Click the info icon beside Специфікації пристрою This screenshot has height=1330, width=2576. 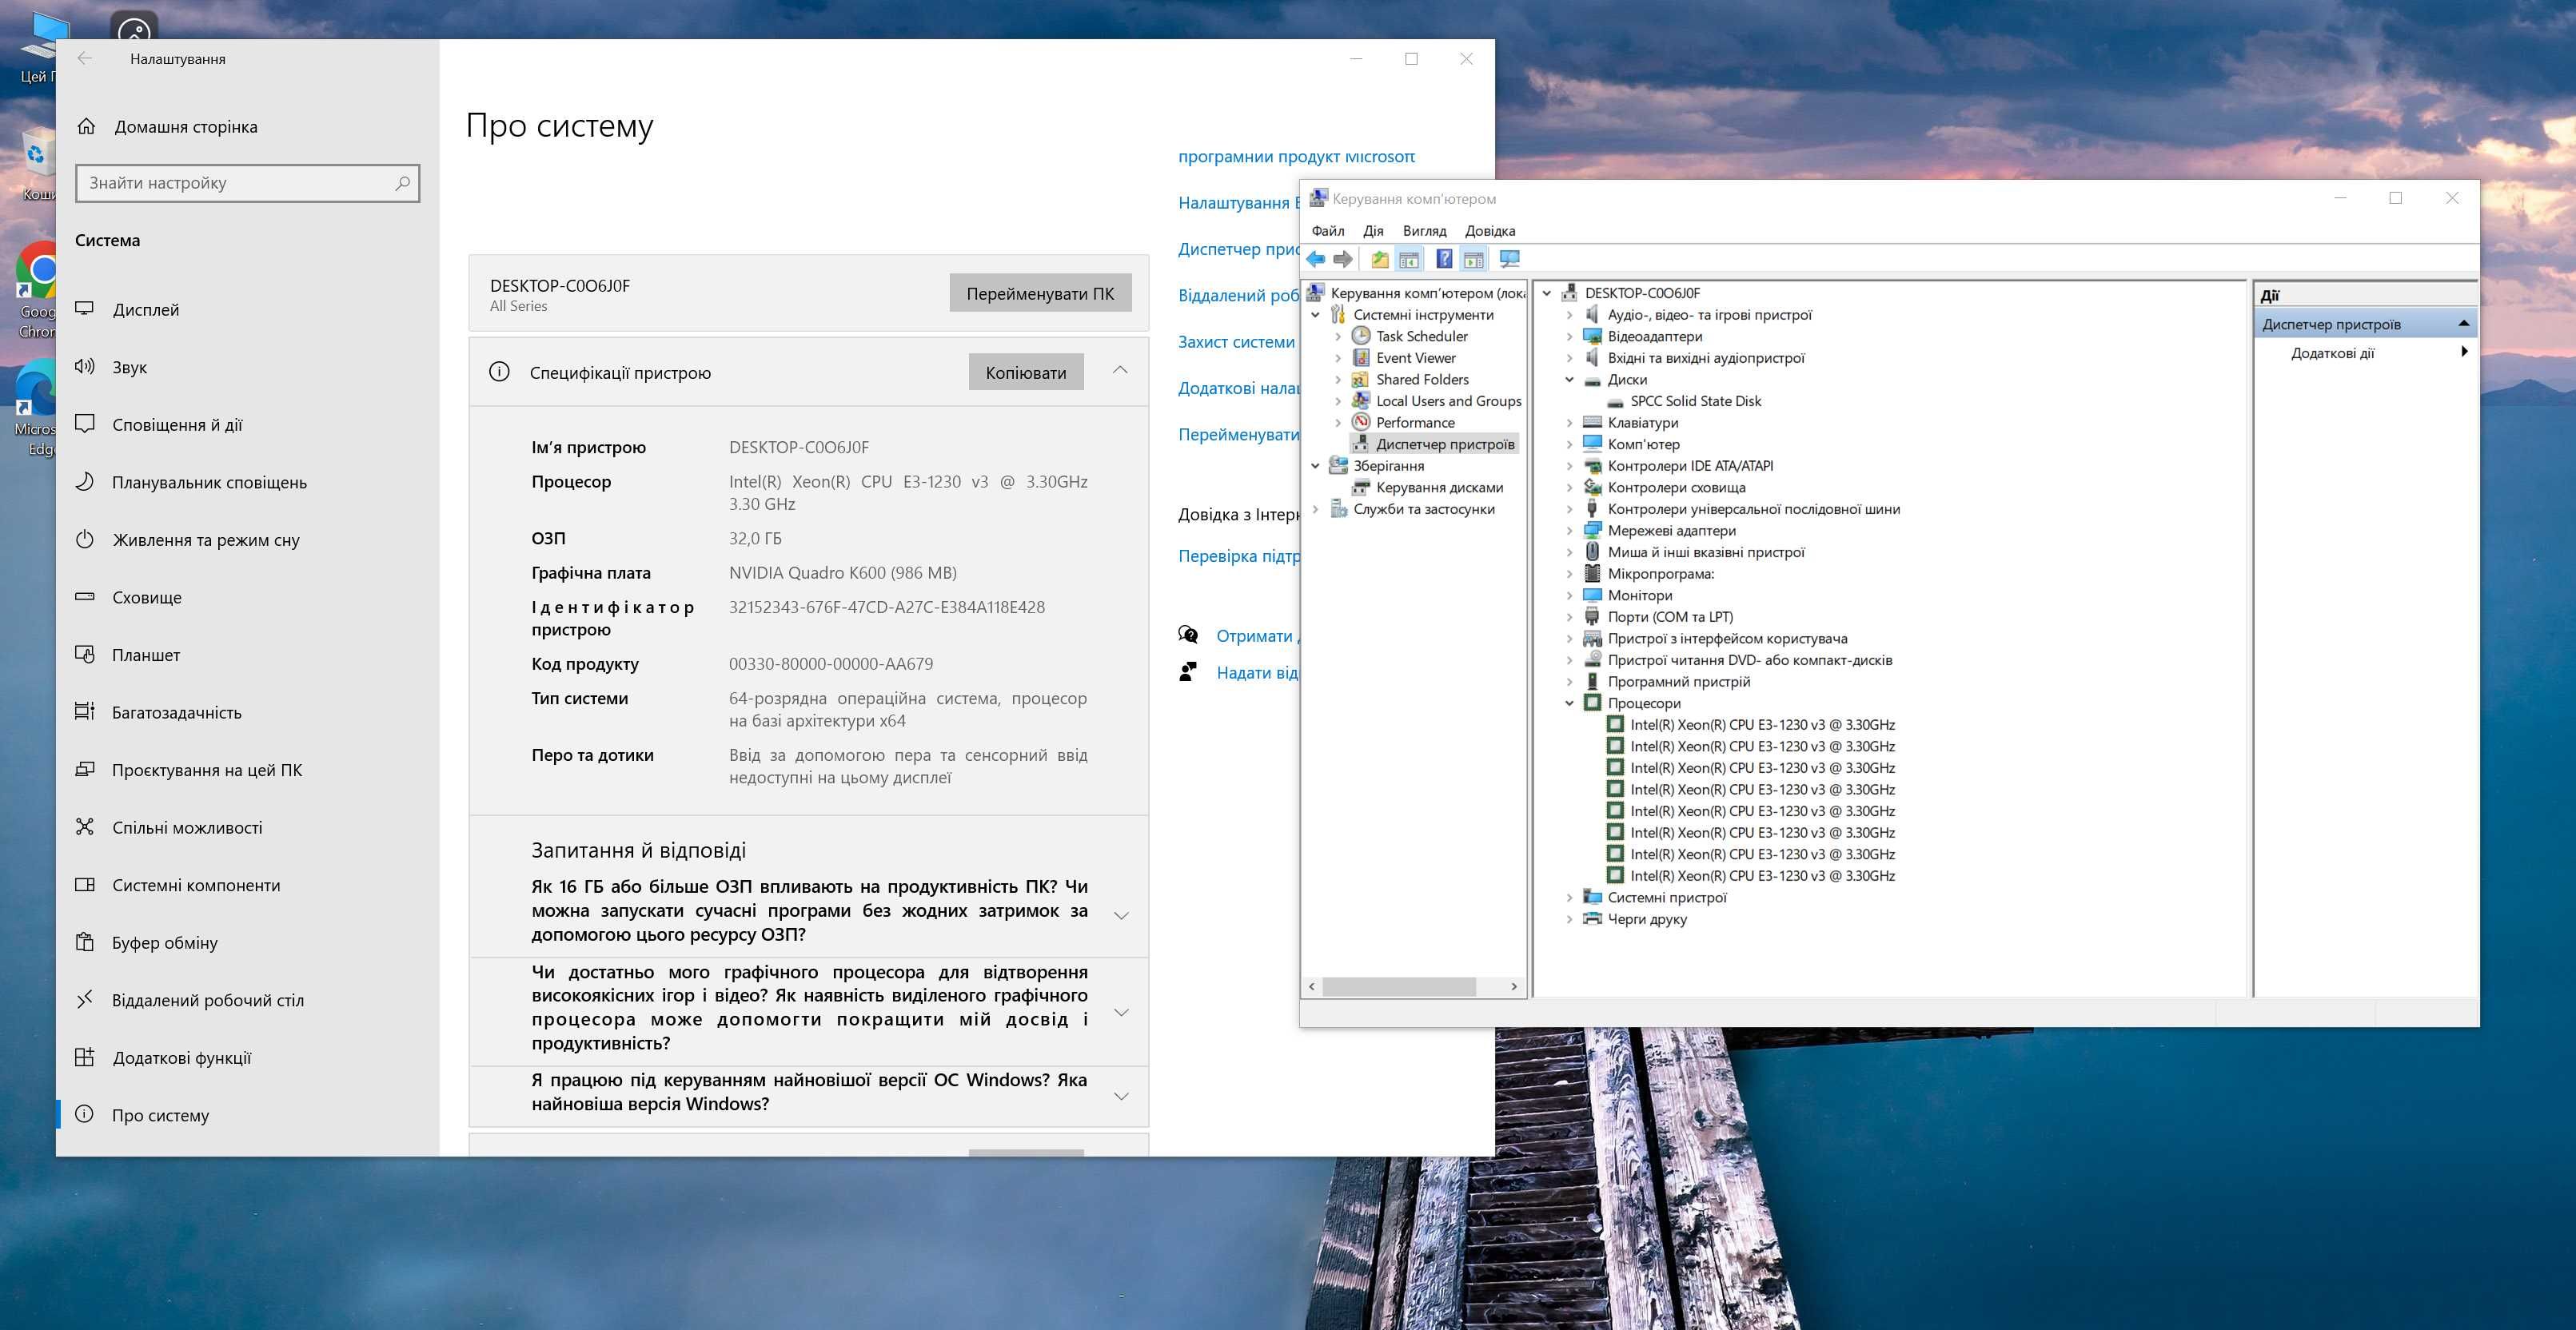(499, 372)
